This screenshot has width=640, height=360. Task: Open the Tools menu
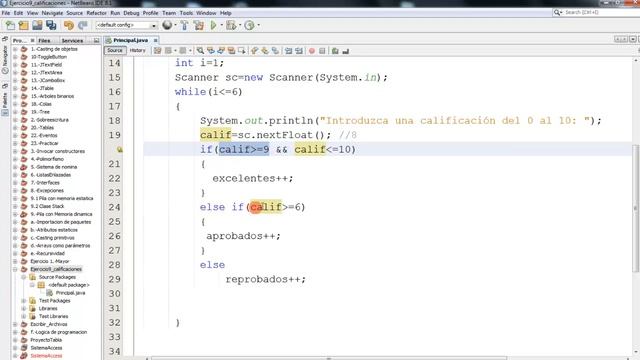[186, 13]
